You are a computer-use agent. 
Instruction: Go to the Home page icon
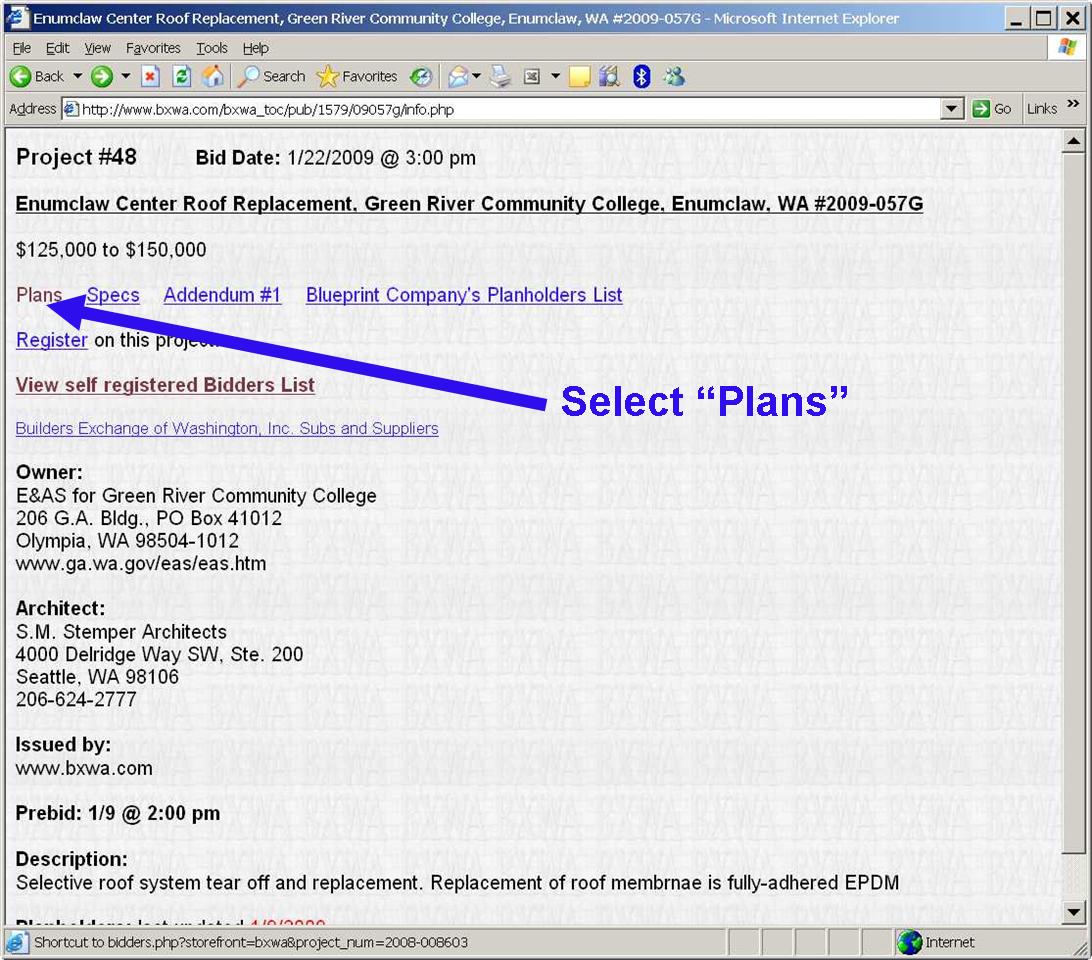(212, 77)
